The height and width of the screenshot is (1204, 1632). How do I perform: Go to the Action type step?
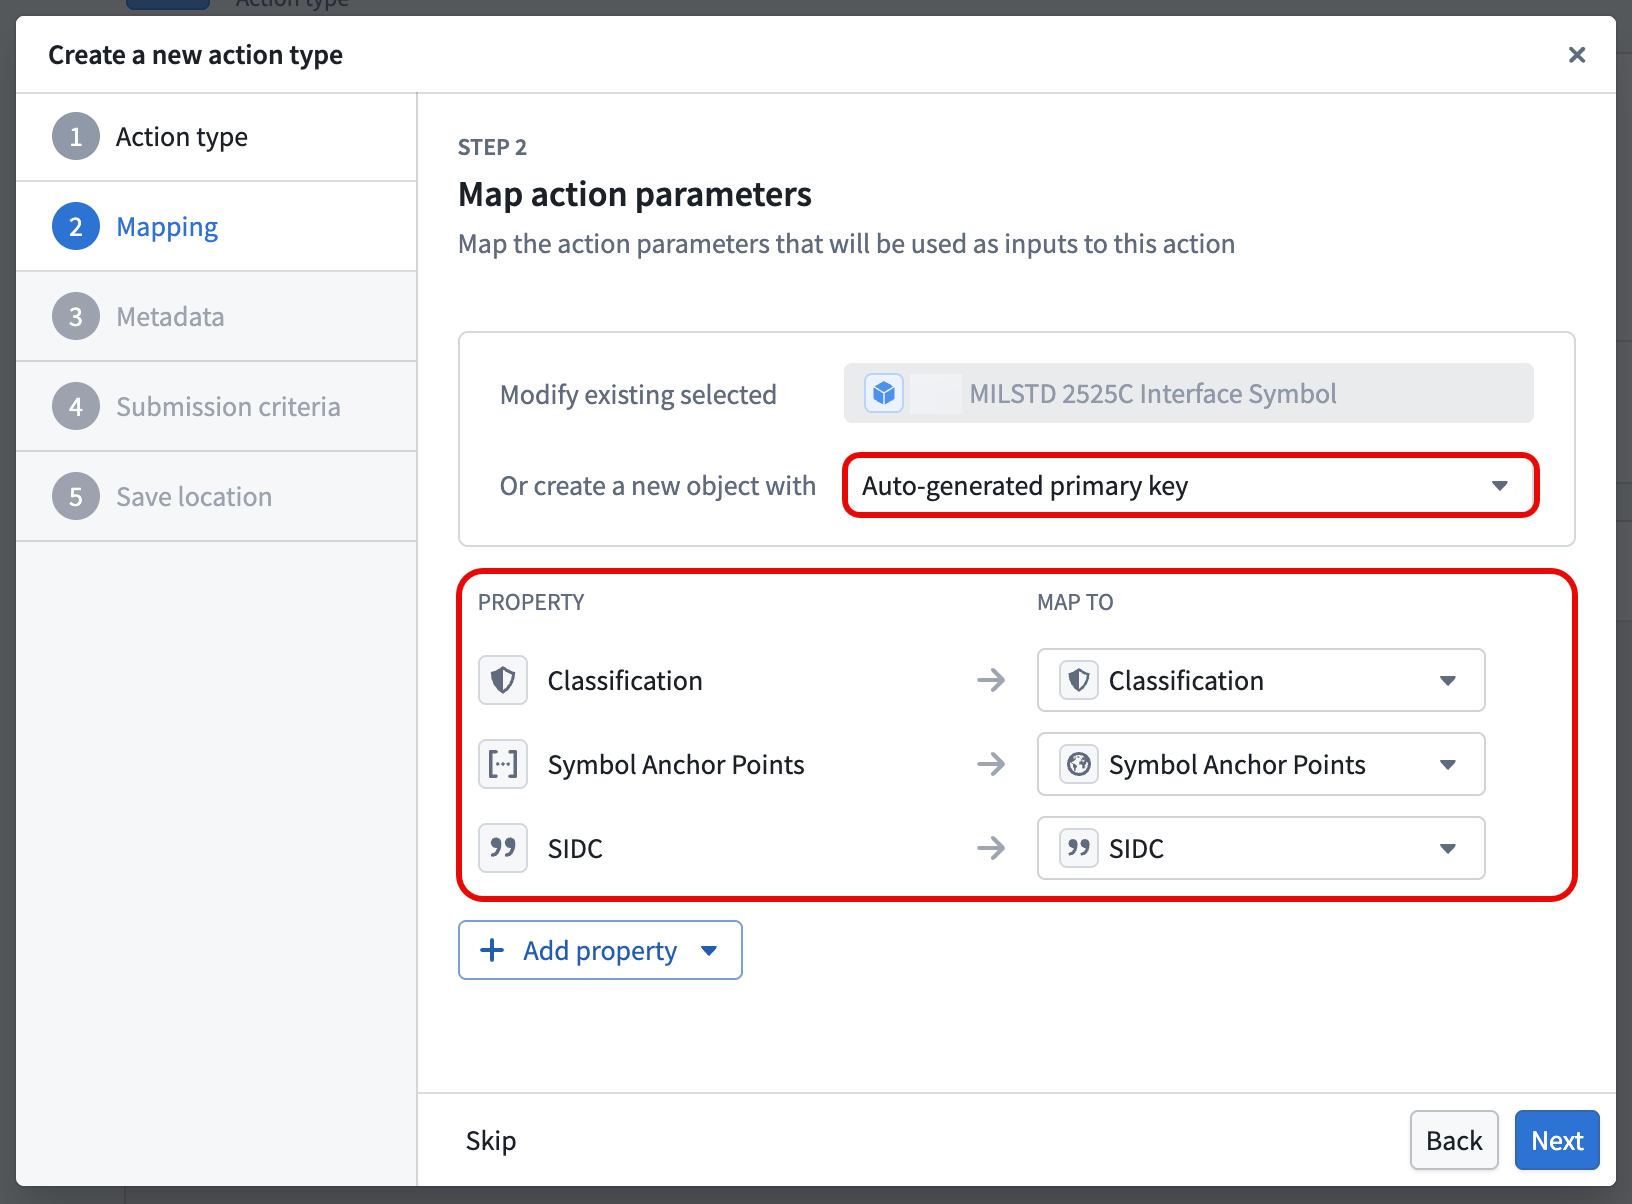point(216,137)
